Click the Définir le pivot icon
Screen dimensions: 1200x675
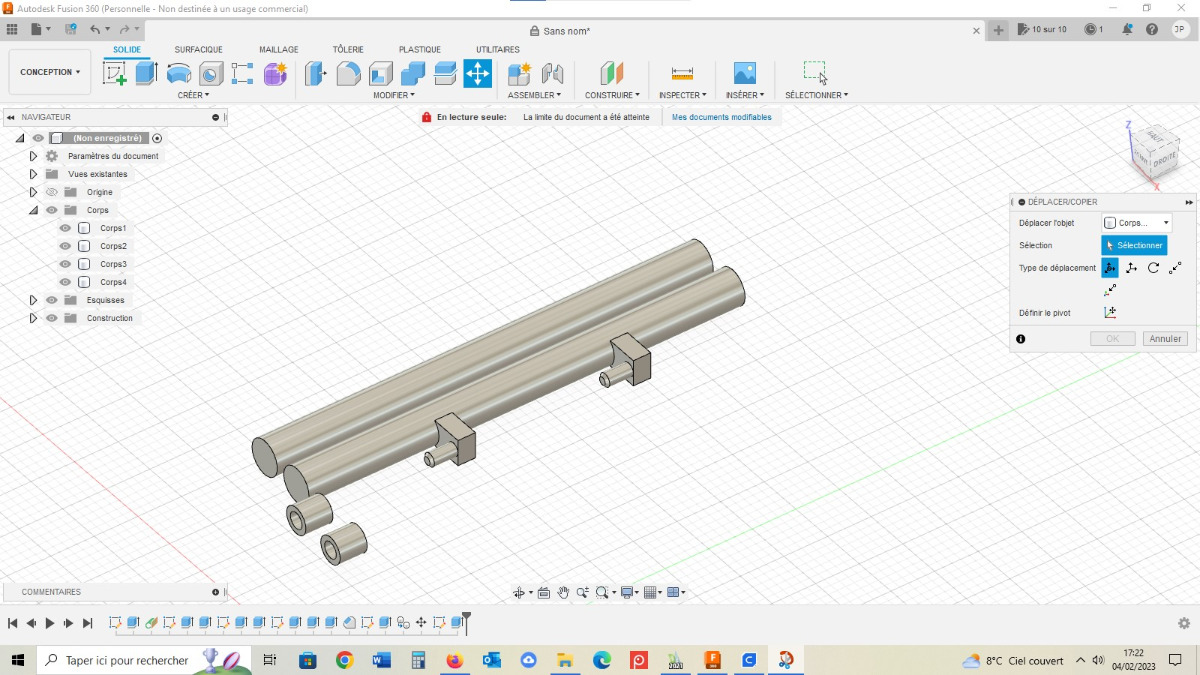tap(1110, 313)
